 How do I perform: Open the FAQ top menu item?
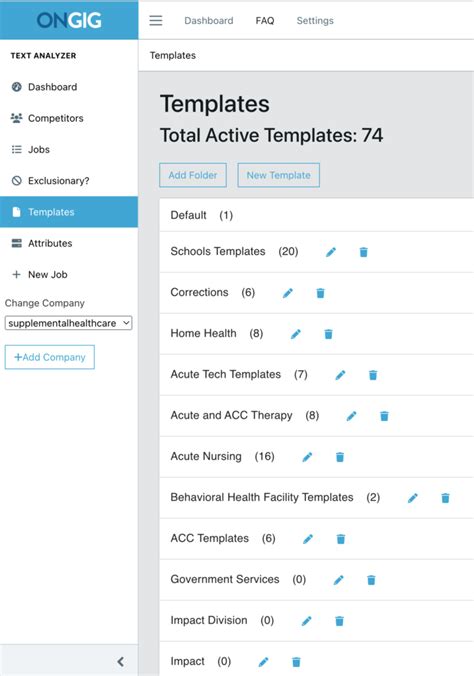[x=265, y=21]
